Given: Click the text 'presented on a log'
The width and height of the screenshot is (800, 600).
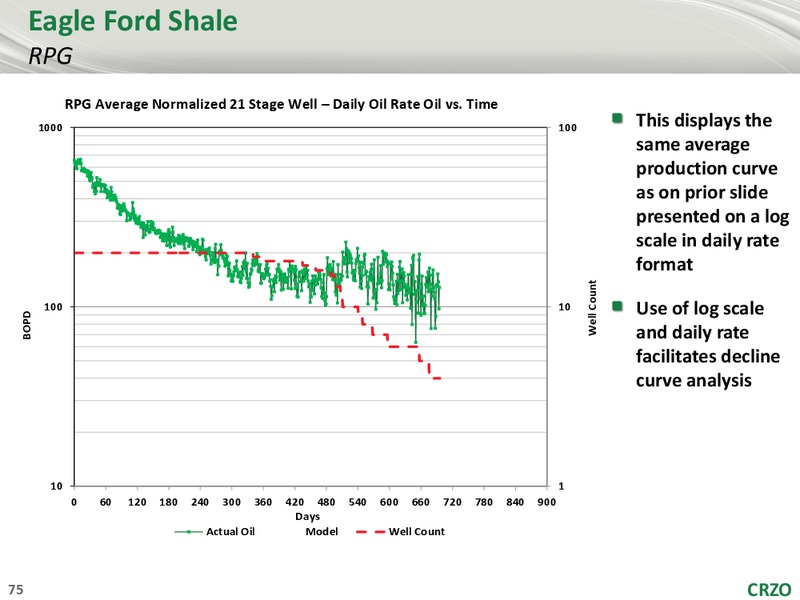Looking at the screenshot, I should (712, 216).
